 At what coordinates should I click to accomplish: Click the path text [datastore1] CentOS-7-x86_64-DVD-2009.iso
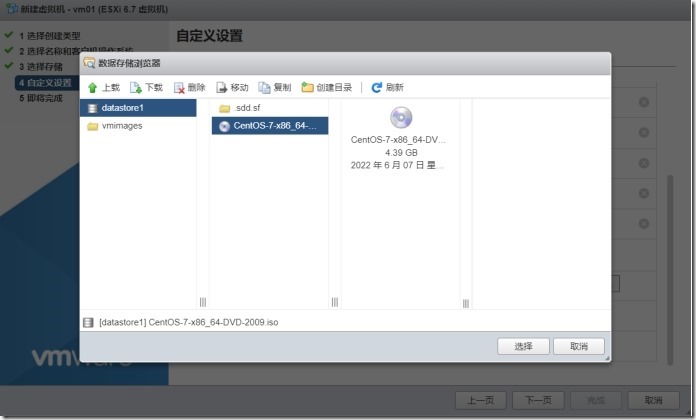189,322
